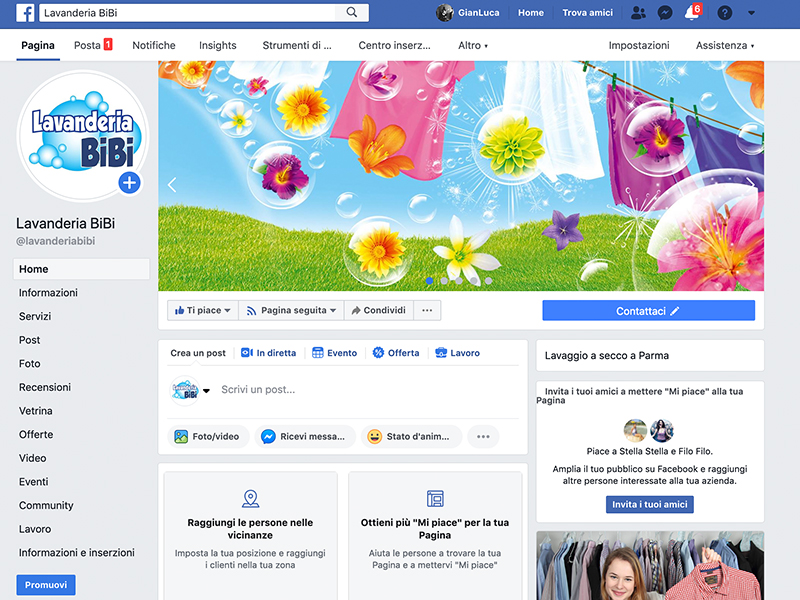The height and width of the screenshot is (600, 800).
Task: Open Ti piace dropdown
Action: [x=203, y=310]
